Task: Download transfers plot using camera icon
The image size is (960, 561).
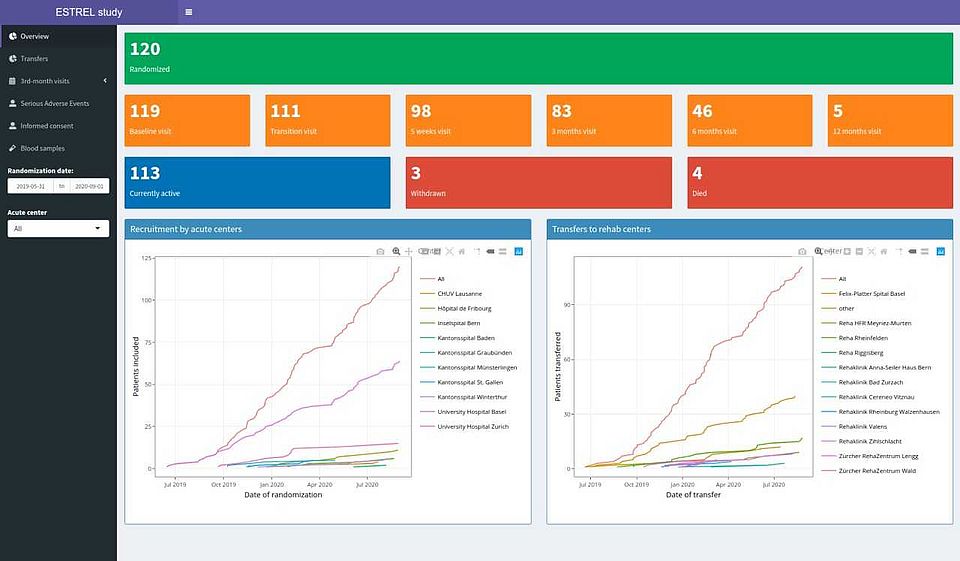Action: coord(802,251)
